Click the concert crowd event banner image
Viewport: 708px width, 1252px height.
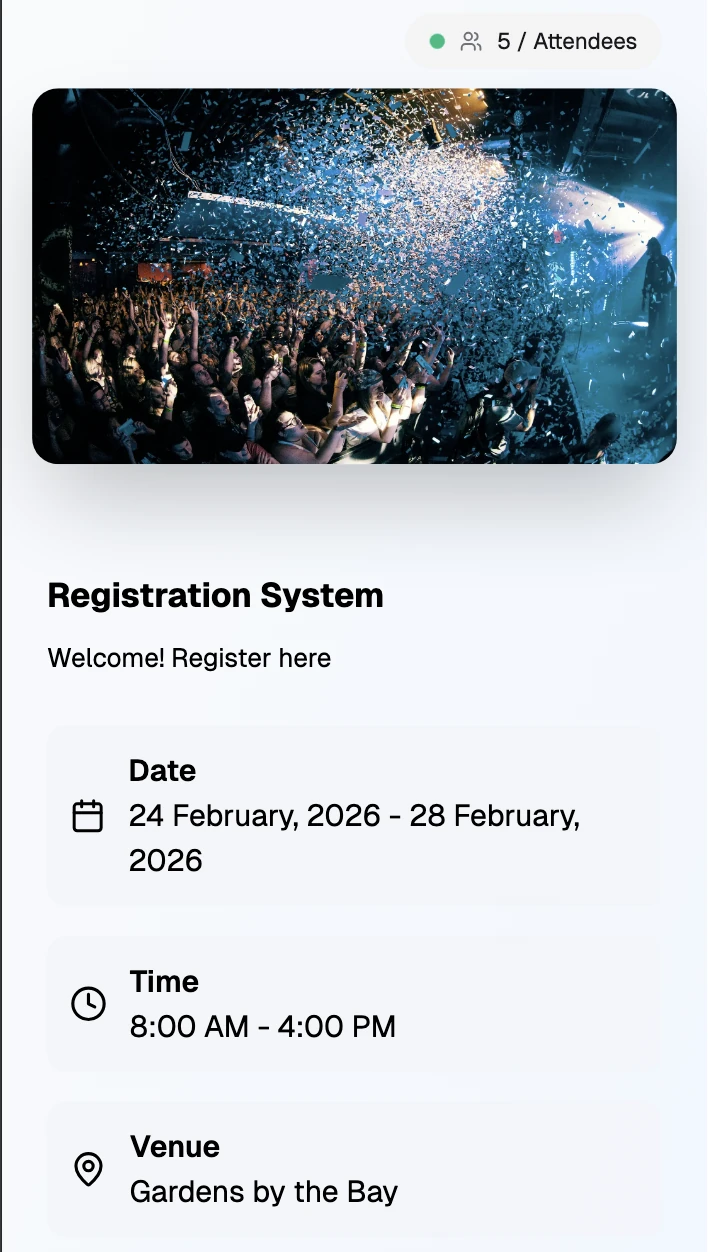click(354, 276)
